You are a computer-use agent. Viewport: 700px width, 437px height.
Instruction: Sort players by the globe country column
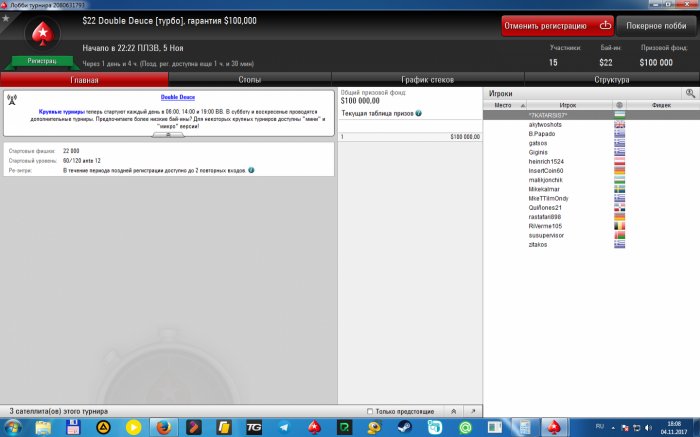(x=619, y=105)
